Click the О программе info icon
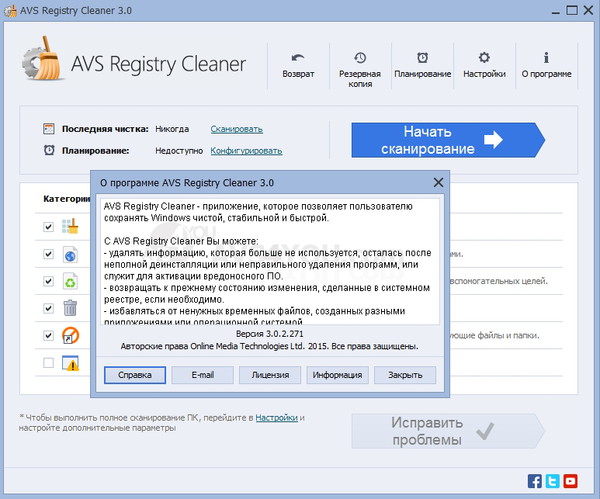 [546, 58]
